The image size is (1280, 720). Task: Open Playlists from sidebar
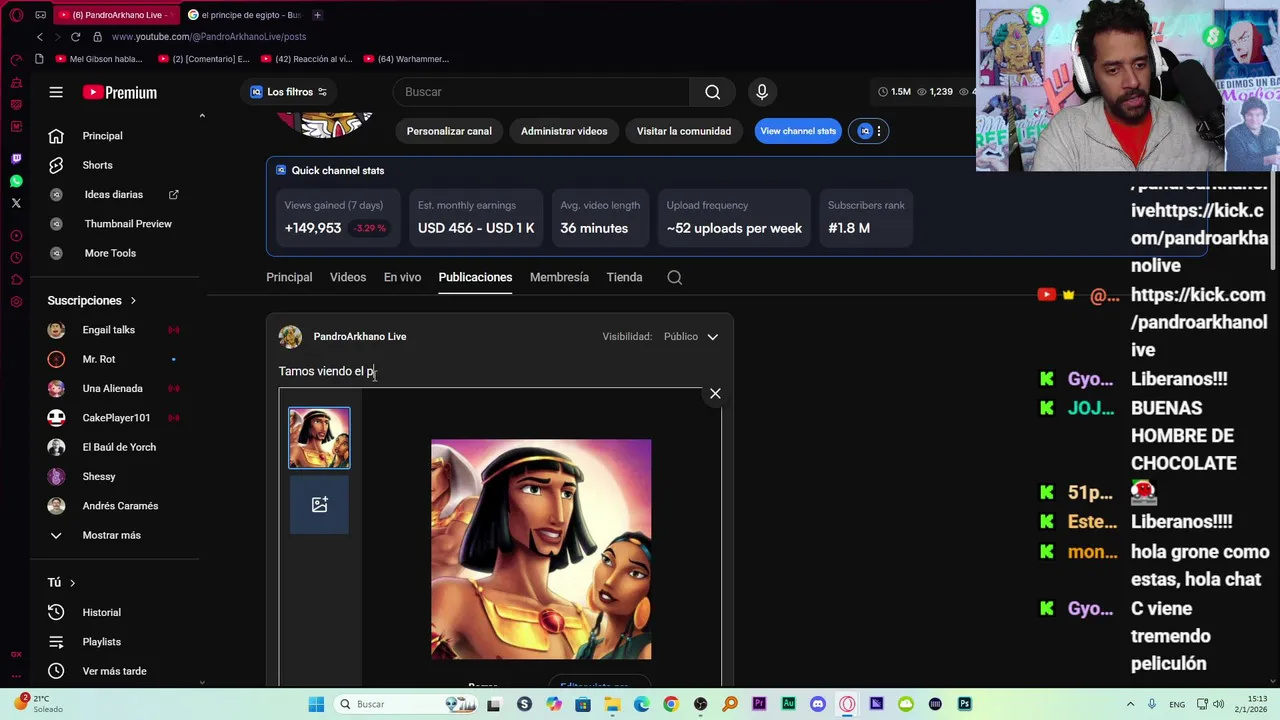101,642
